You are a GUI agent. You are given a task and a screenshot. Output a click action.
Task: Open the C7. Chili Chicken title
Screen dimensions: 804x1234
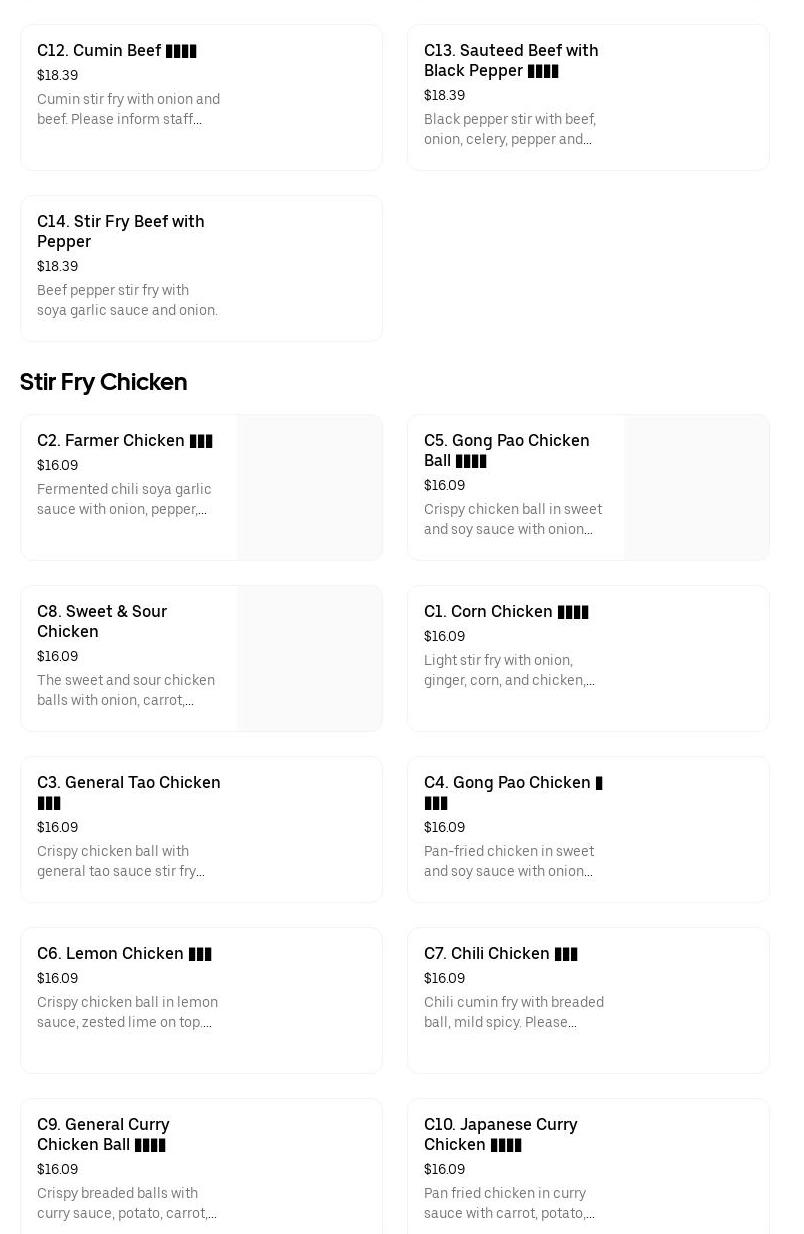(500, 954)
